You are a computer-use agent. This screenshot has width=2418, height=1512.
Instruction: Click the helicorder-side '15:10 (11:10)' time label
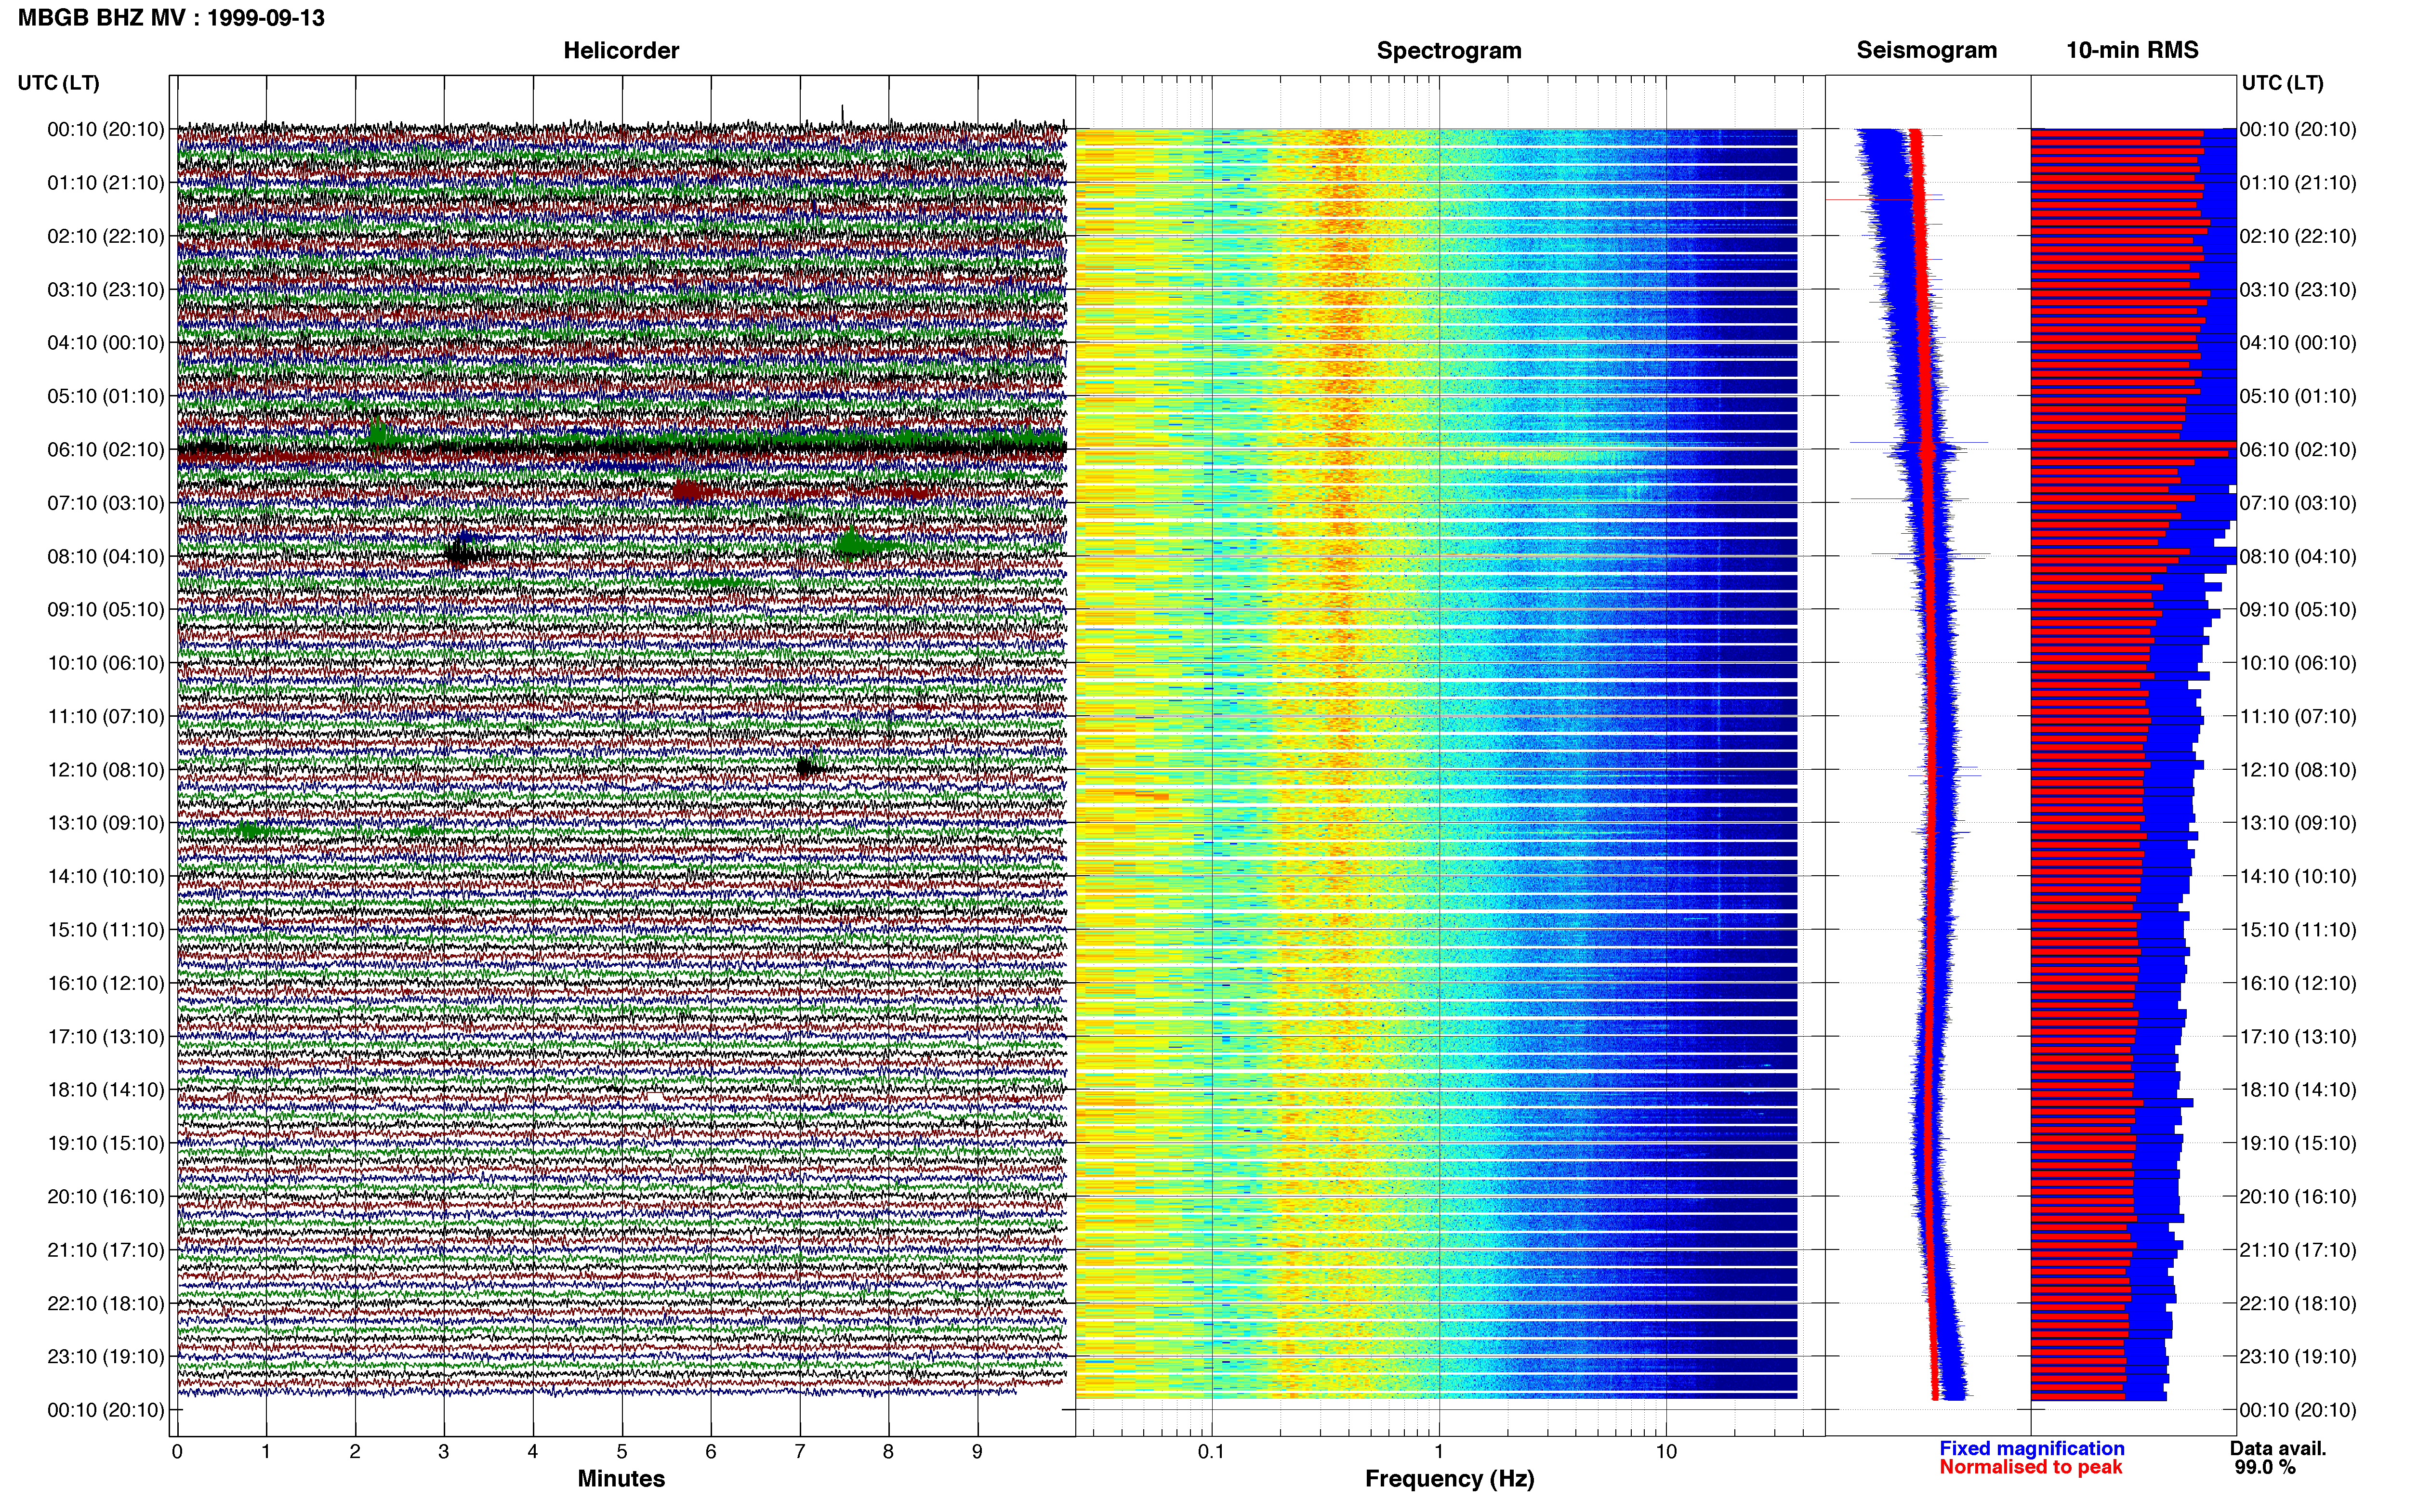(x=106, y=930)
